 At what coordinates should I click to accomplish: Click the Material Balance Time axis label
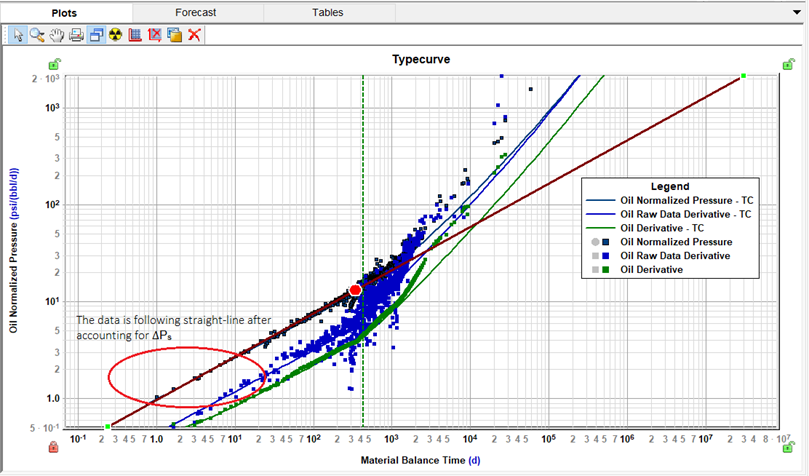click(x=413, y=460)
